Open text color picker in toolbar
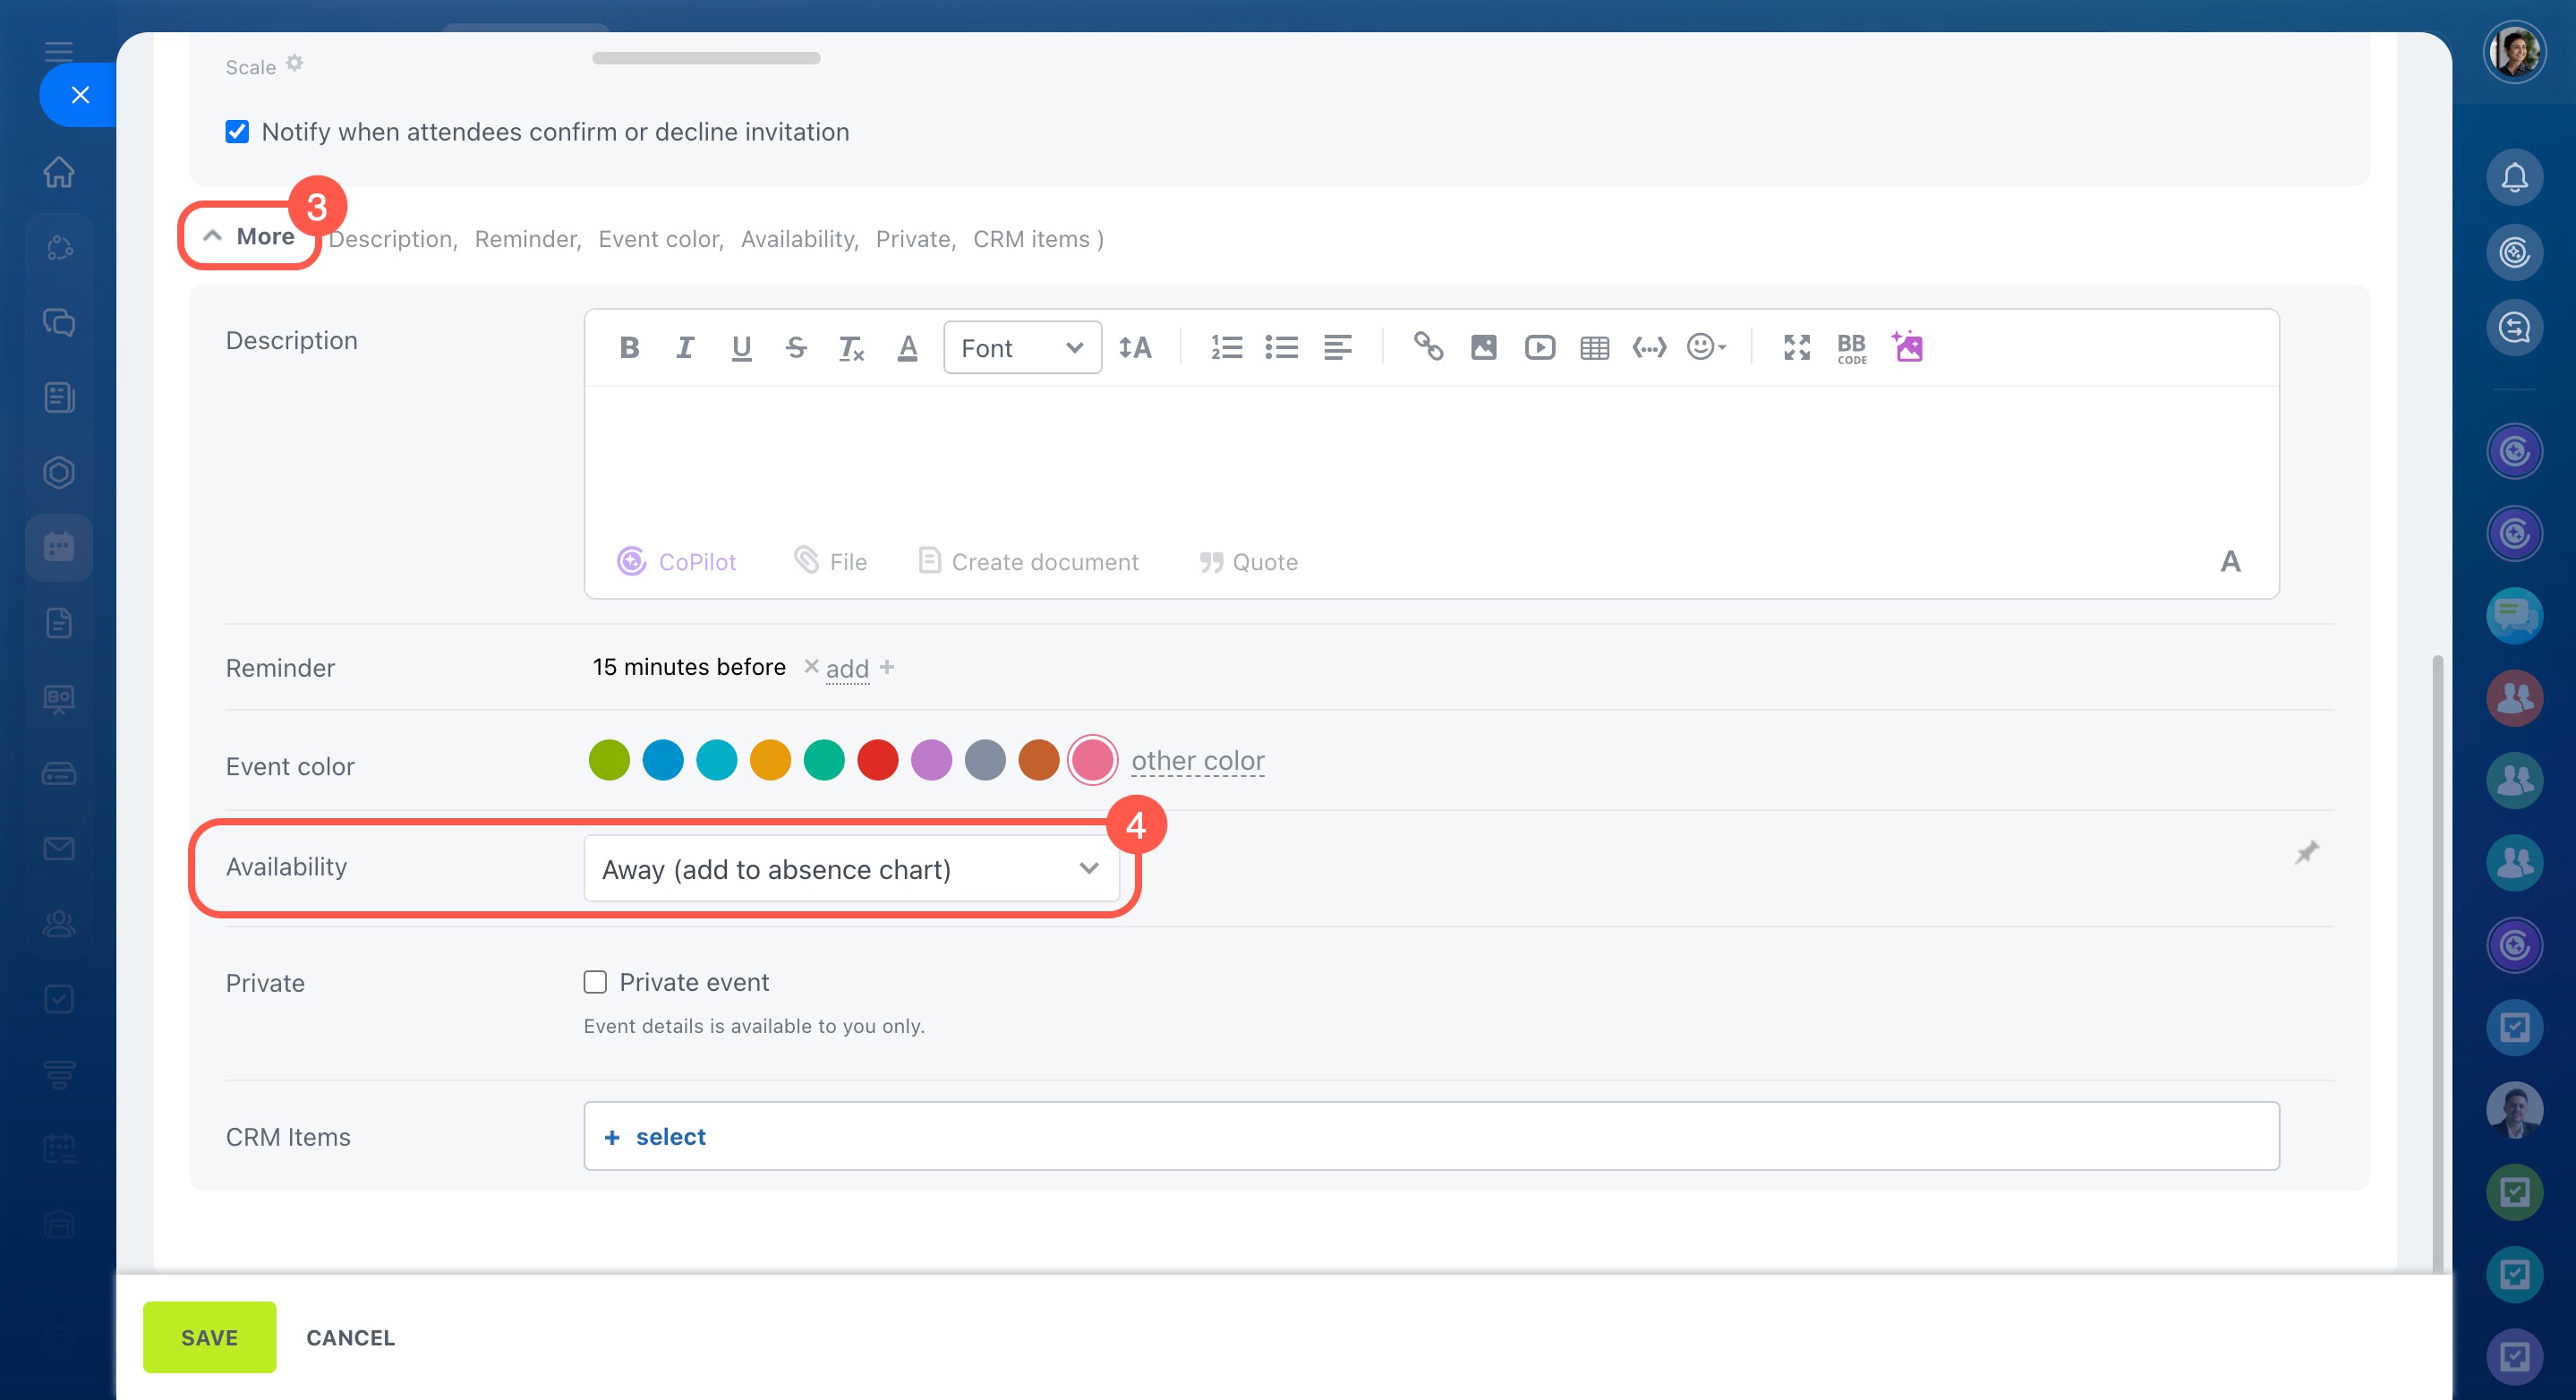 coord(907,347)
